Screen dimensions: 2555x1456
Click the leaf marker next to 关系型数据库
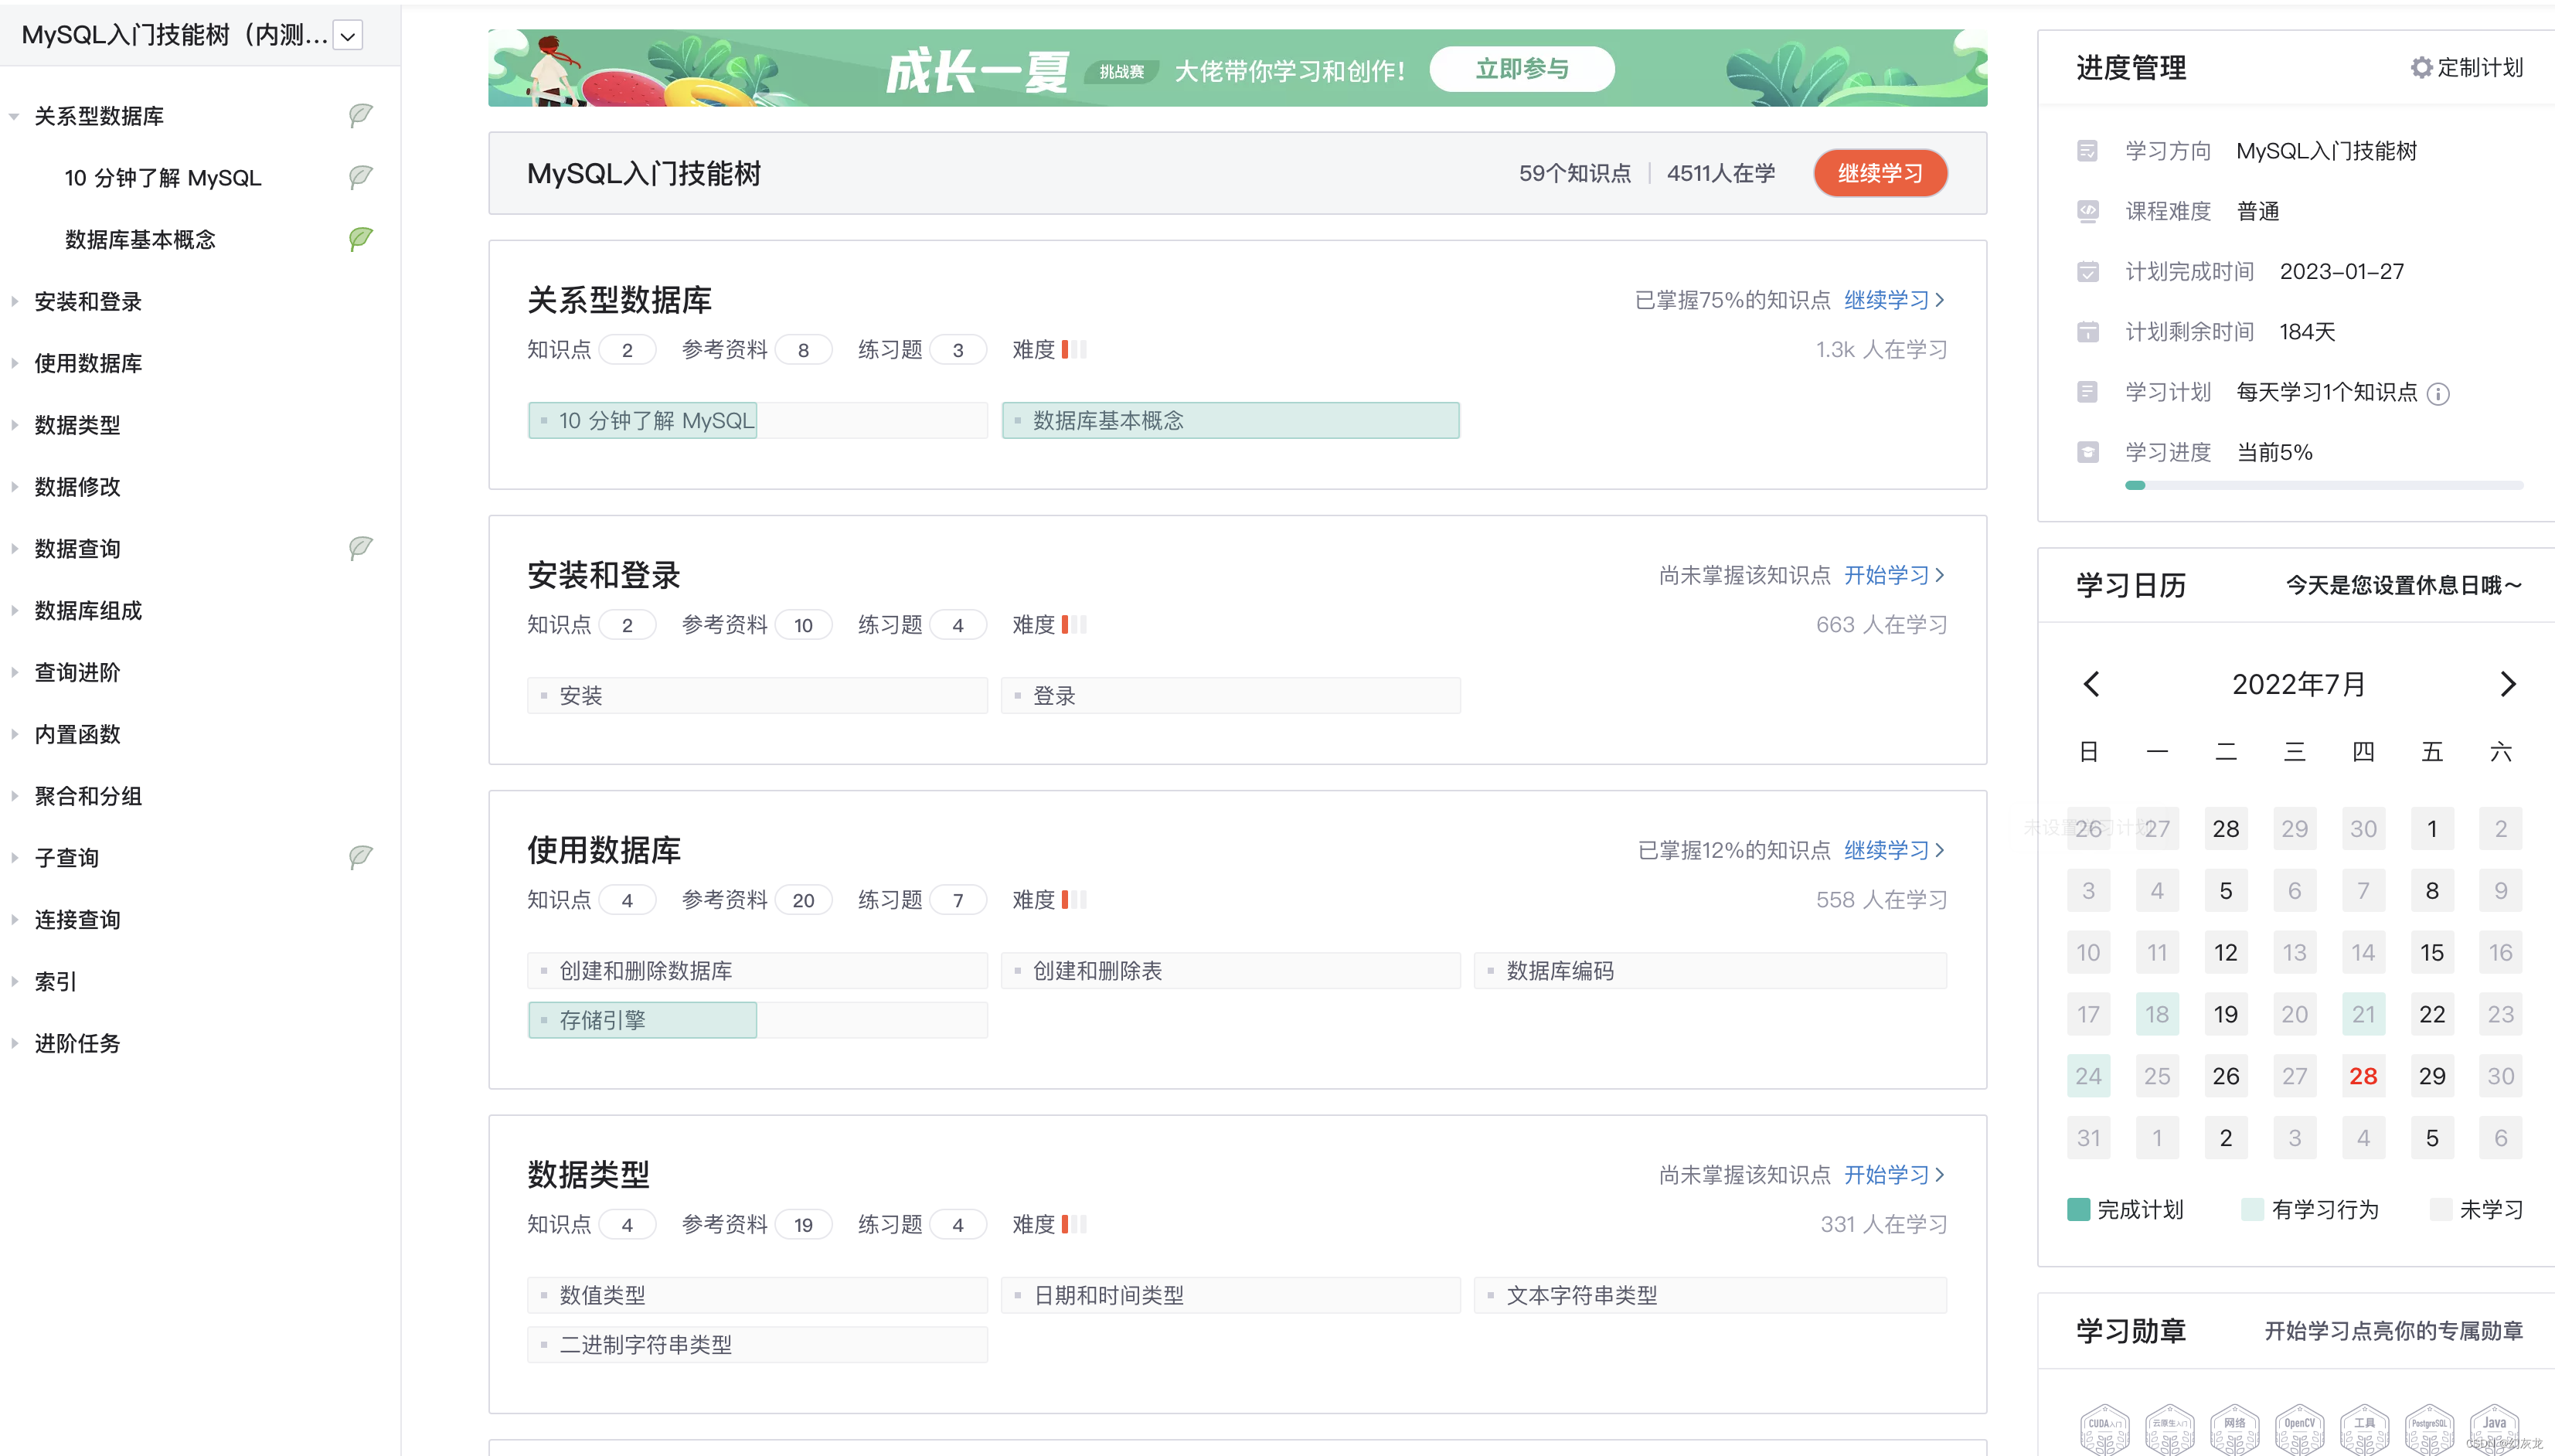click(360, 116)
